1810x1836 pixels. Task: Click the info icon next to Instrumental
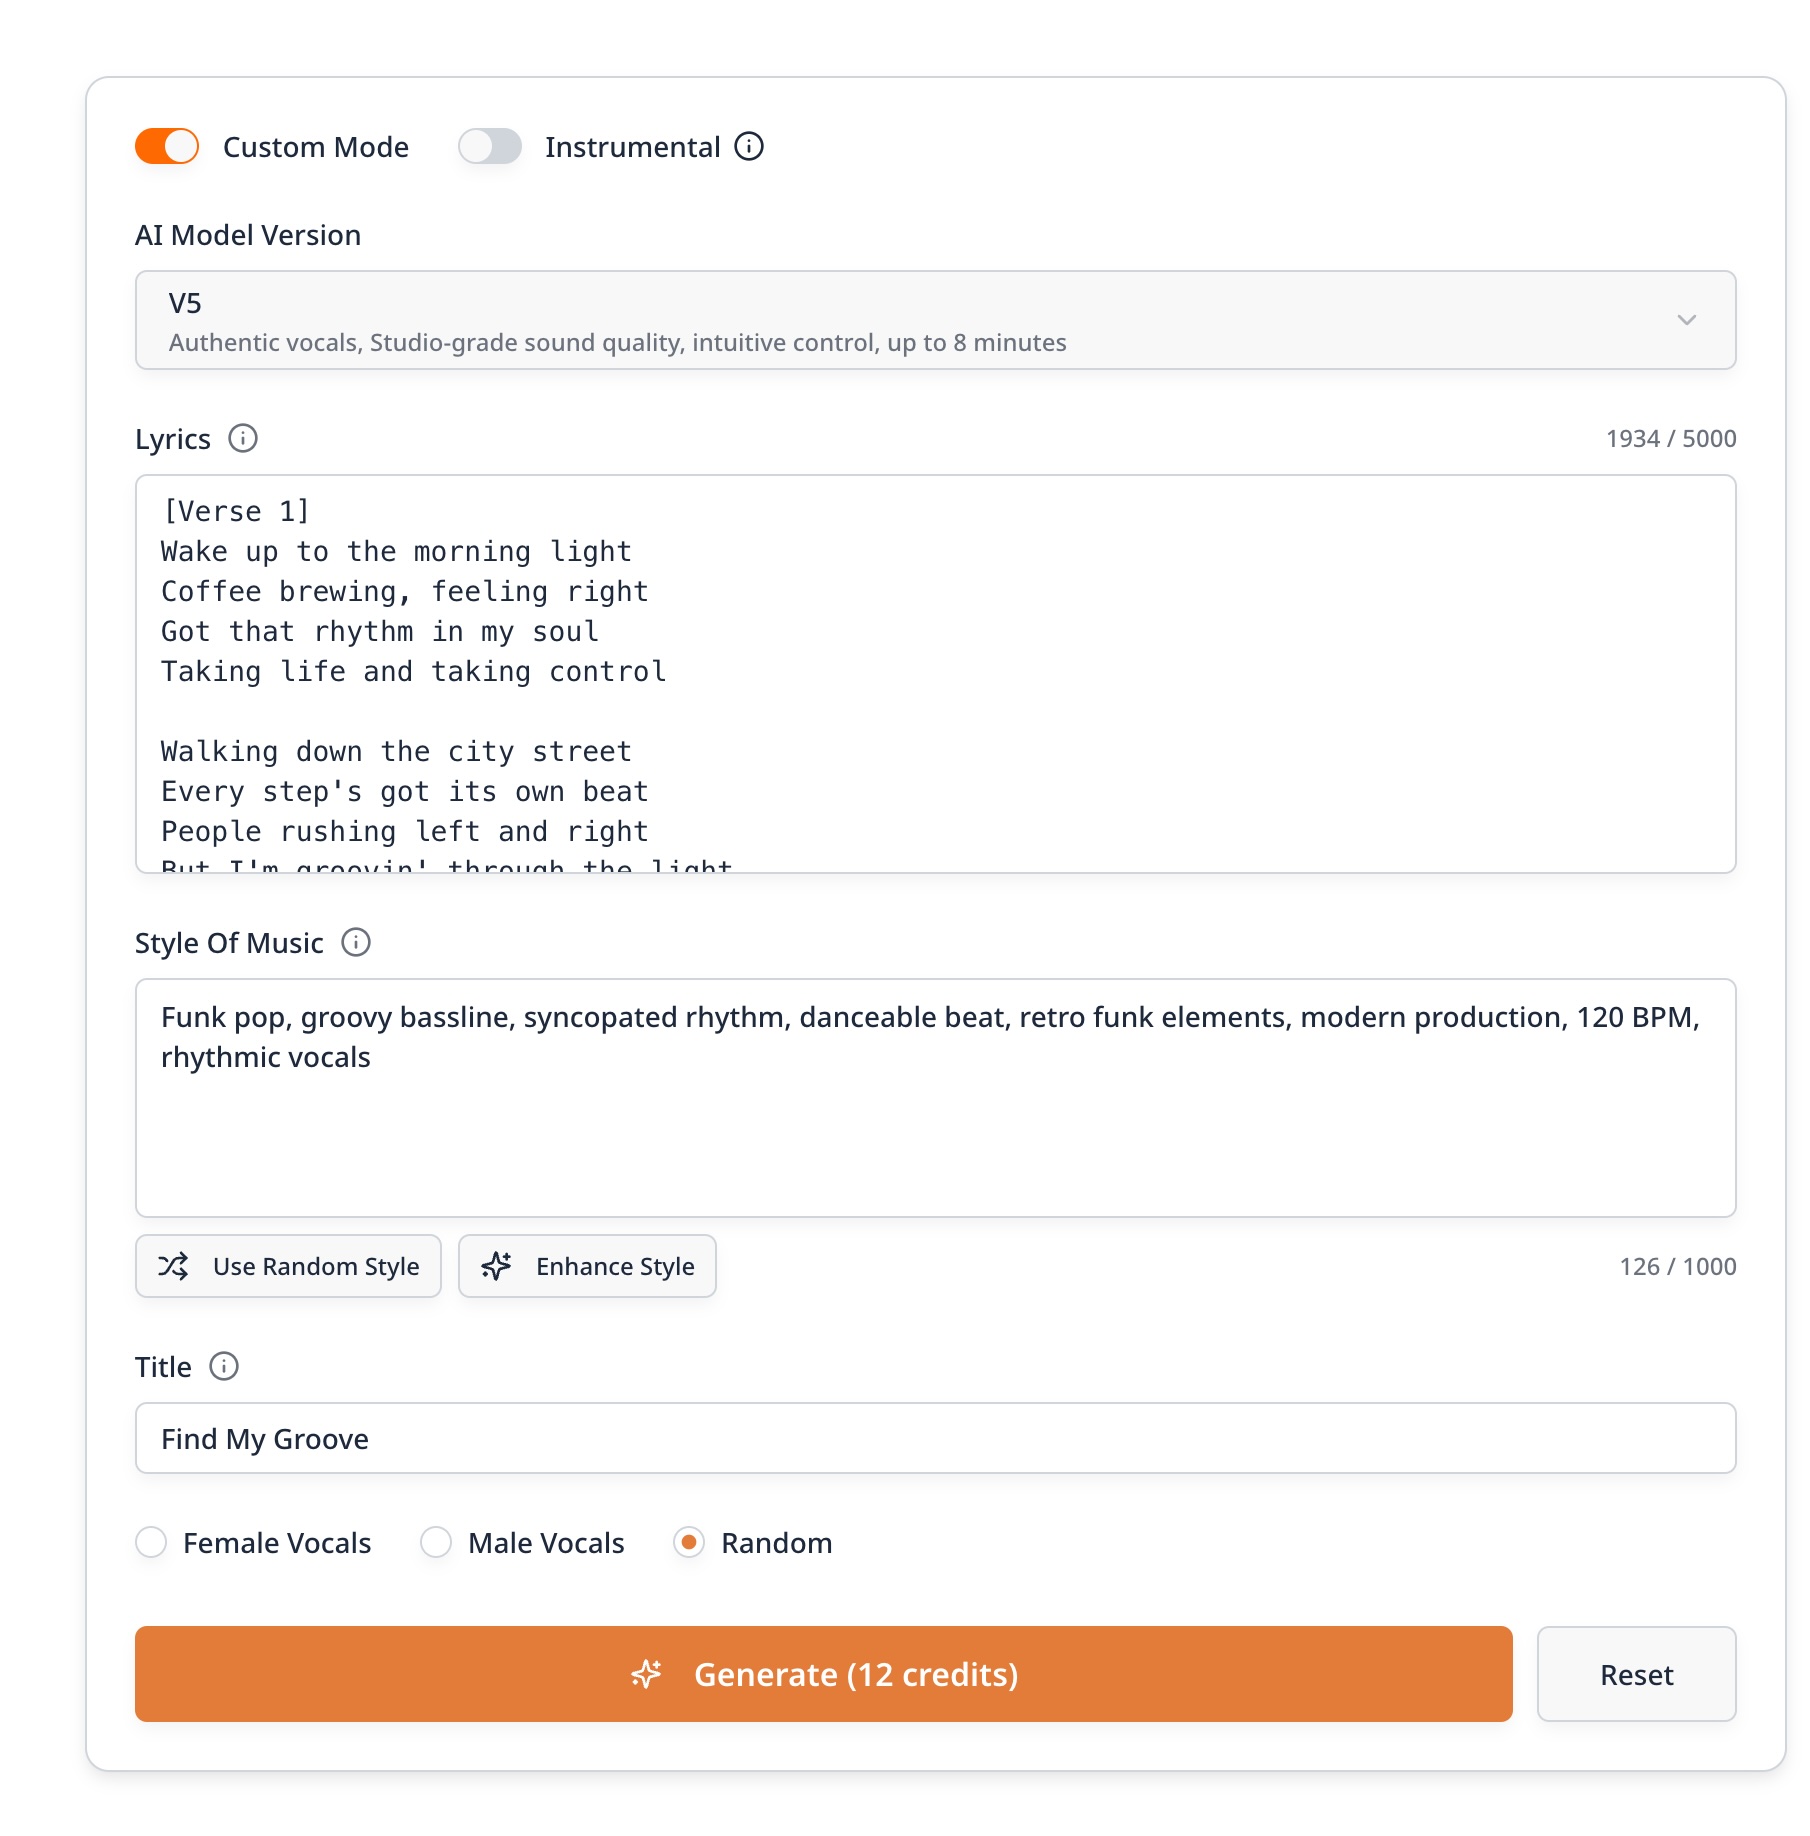(x=748, y=147)
